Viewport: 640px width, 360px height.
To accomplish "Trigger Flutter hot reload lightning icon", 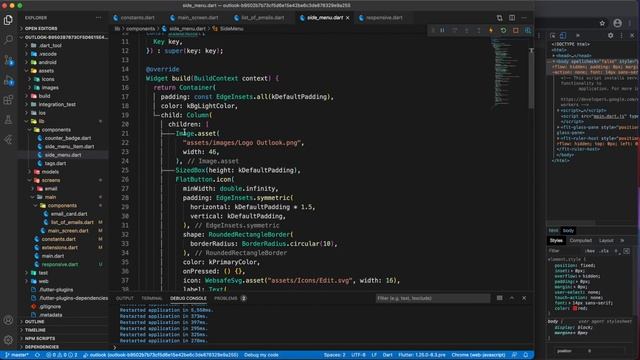I will point(491,30).
